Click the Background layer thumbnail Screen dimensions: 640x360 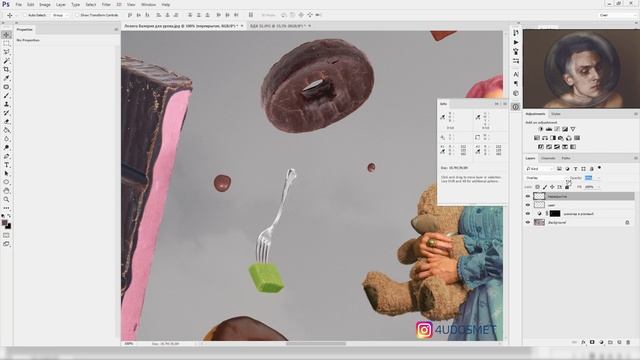(x=539, y=222)
